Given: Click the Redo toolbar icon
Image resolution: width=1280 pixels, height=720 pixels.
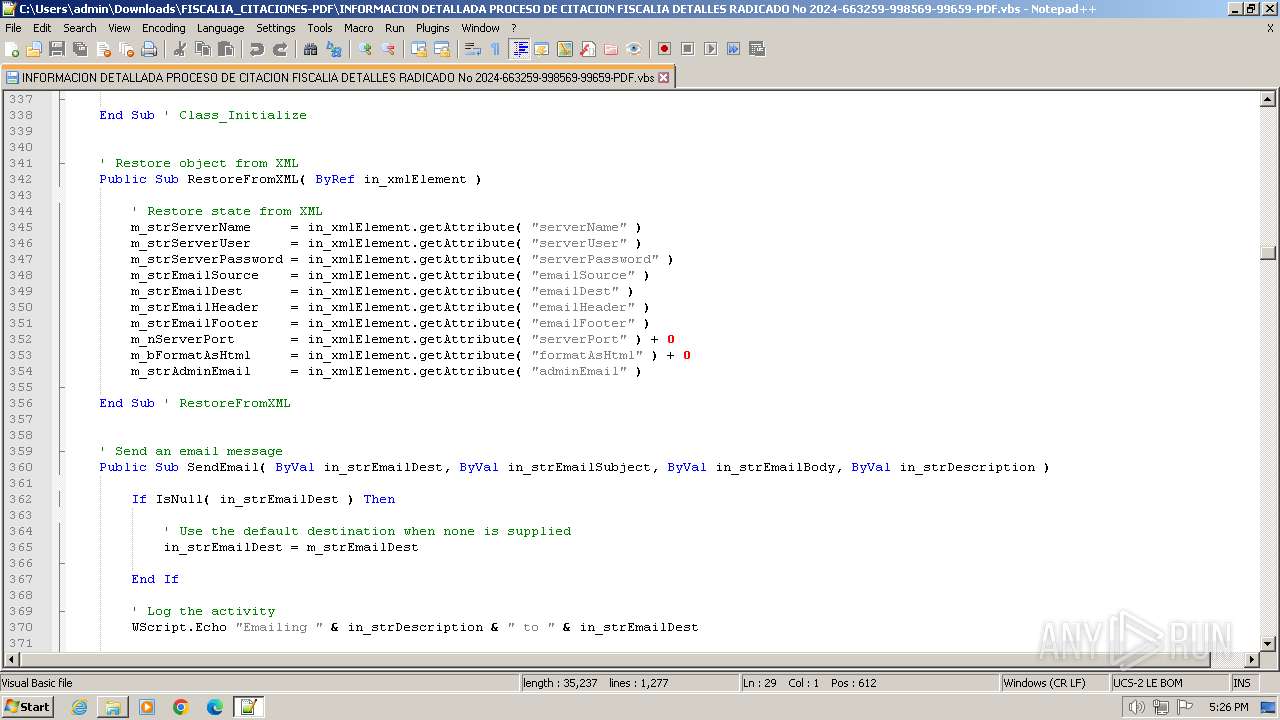Looking at the screenshot, I should pyautogui.click(x=280, y=49).
